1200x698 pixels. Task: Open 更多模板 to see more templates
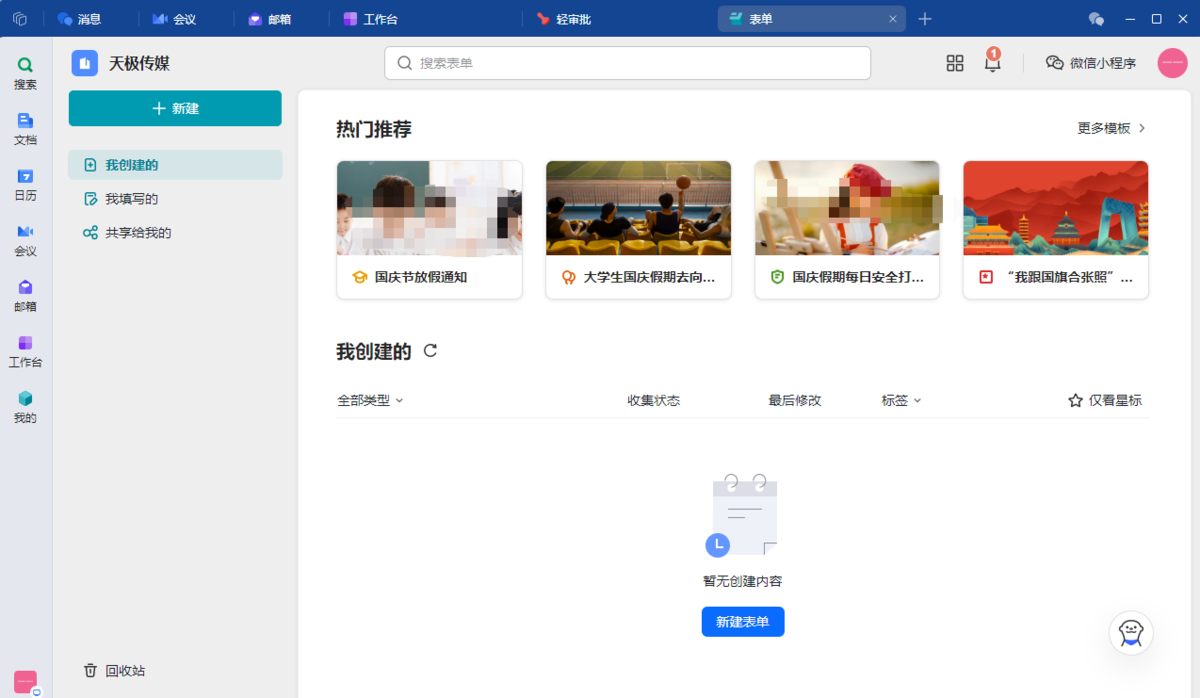(1111, 128)
